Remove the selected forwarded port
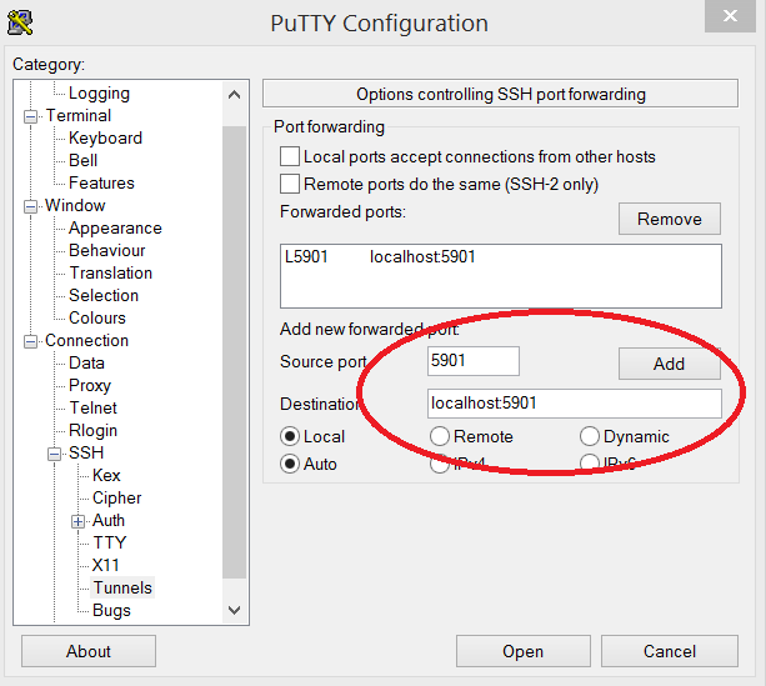 [669, 219]
